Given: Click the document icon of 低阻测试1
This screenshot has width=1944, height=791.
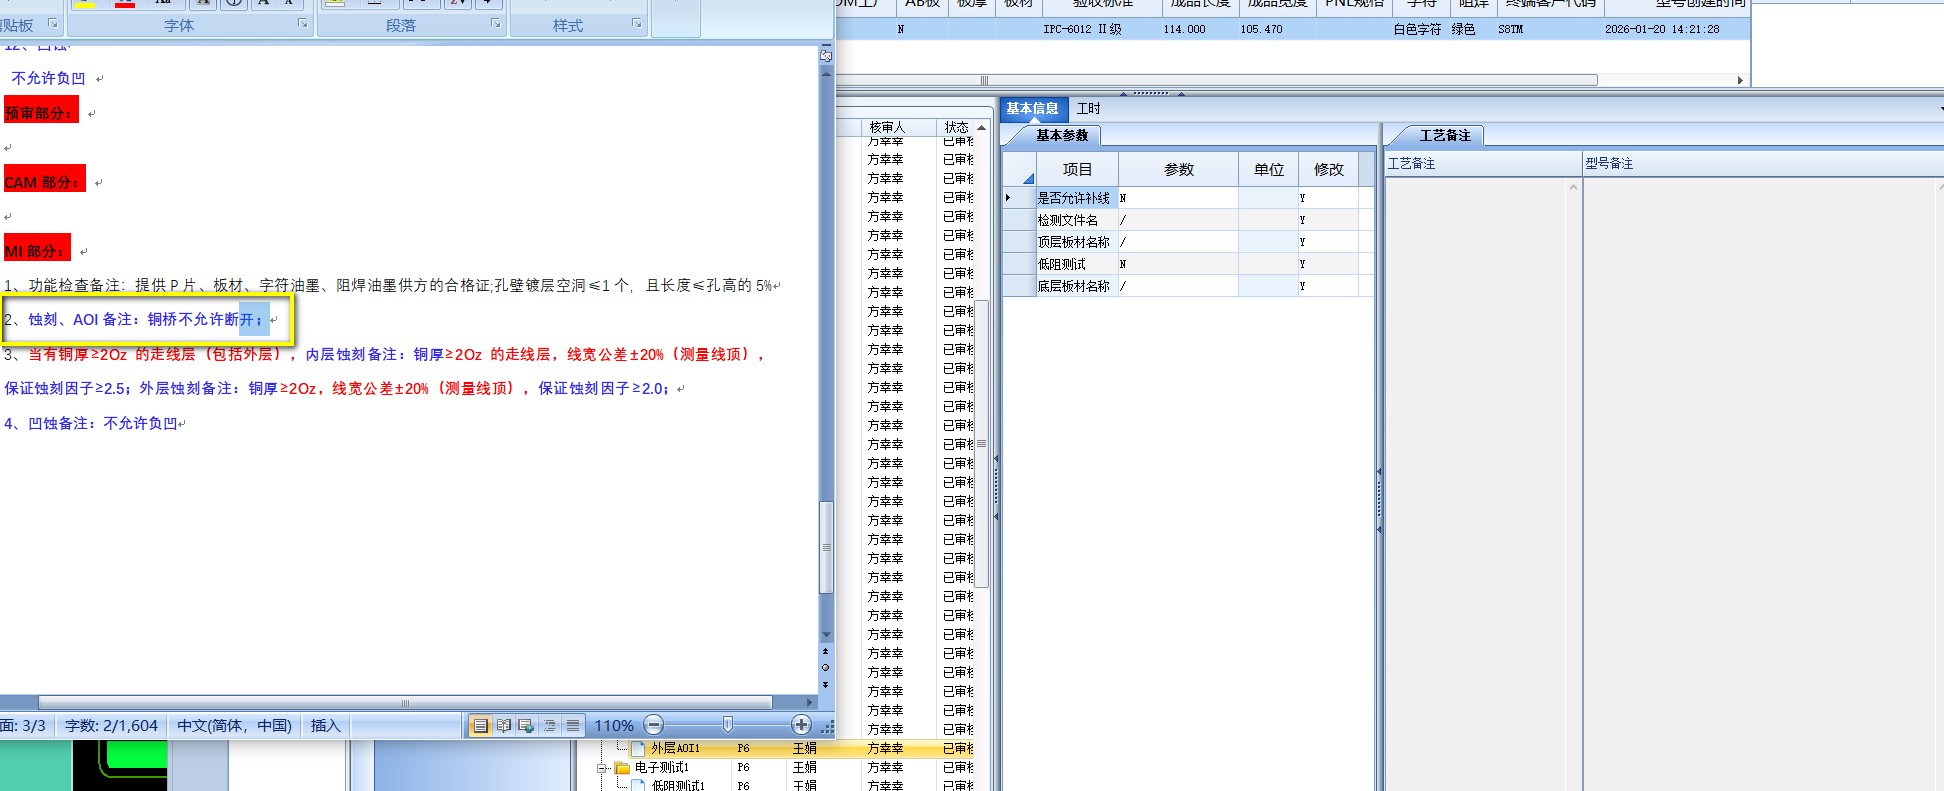Looking at the screenshot, I should (638, 786).
